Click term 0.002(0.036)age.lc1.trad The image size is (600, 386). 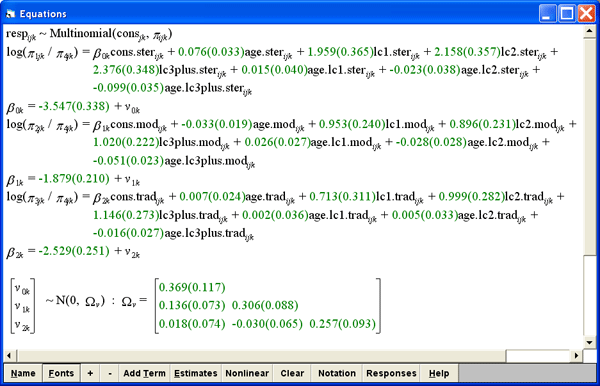(x=310, y=215)
